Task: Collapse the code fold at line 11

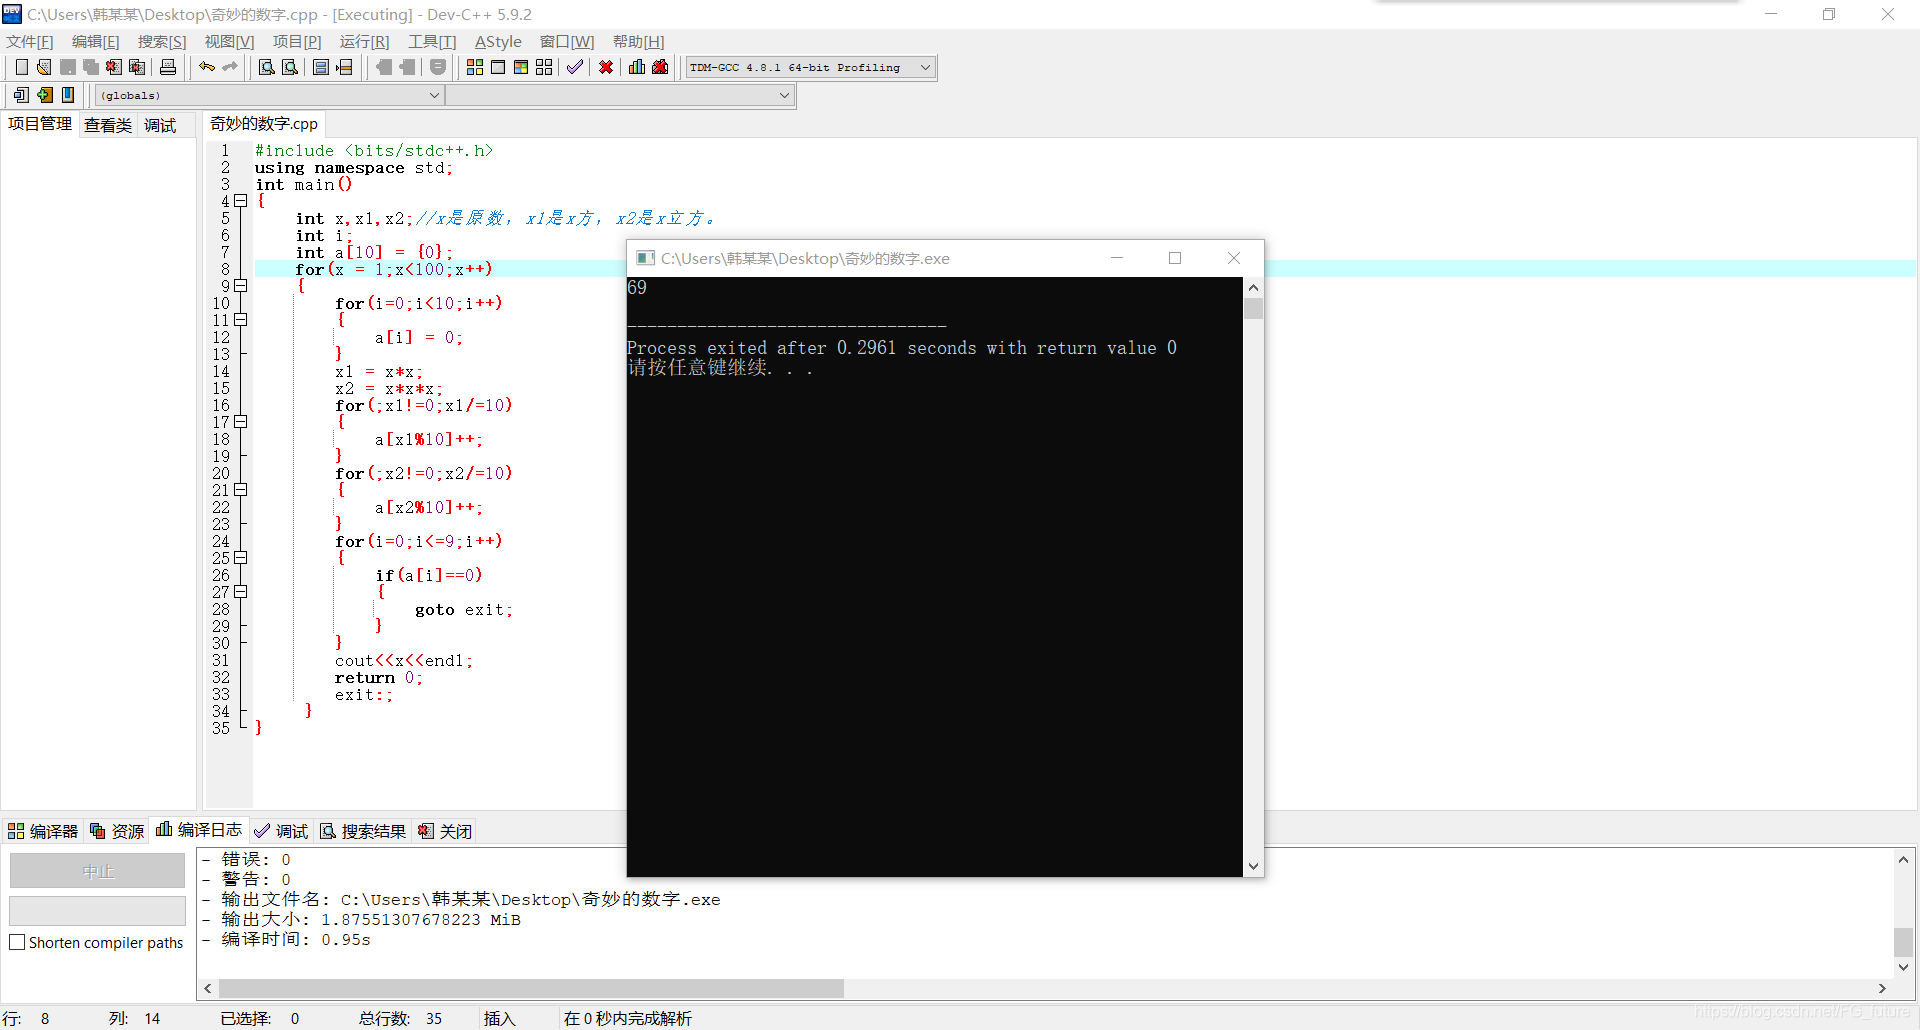Action: [x=241, y=320]
